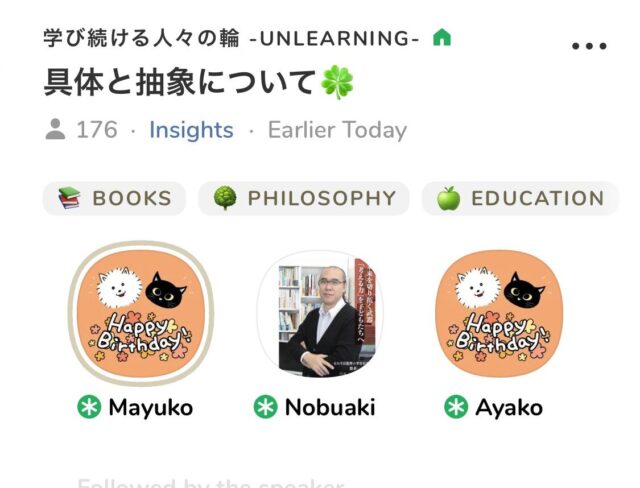This screenshot has height=488, width=640.
Task: Tap the person icon by 176
Action: (x=55, y=129)
